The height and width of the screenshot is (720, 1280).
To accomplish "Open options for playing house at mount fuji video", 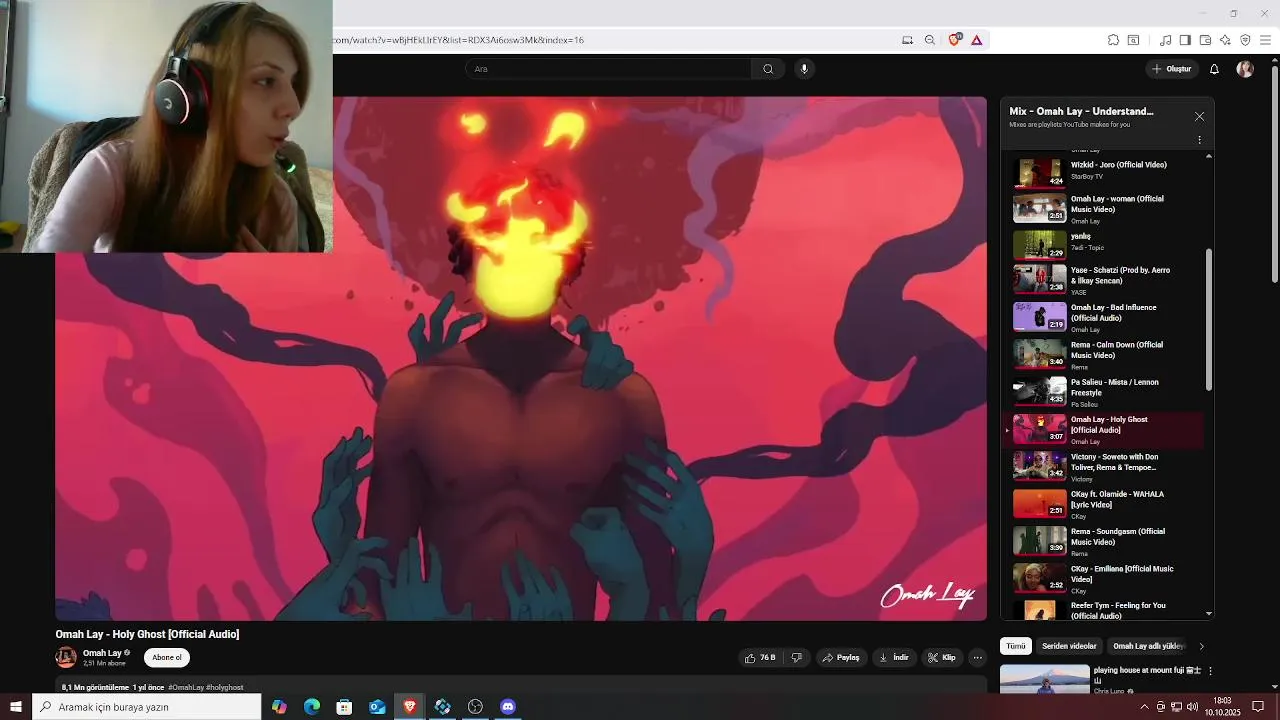I will coord(1210,671).
